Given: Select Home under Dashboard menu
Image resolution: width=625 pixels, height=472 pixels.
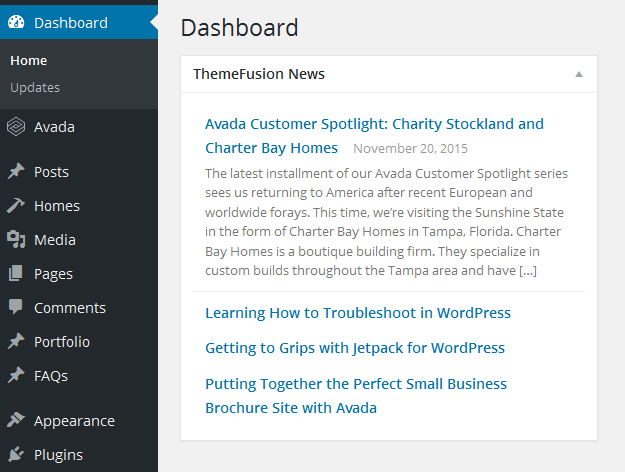Looking at the screenshot, I should pos(29,61).
